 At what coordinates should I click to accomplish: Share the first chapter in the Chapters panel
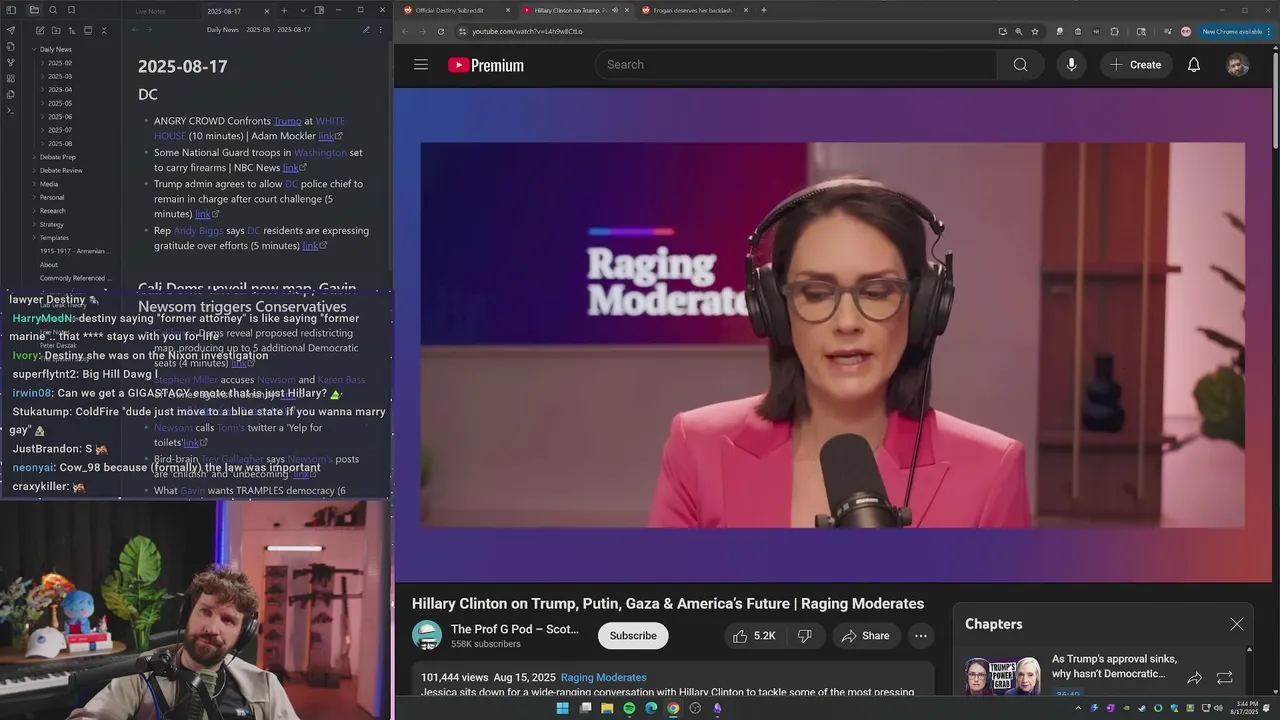coord(1195,678)
